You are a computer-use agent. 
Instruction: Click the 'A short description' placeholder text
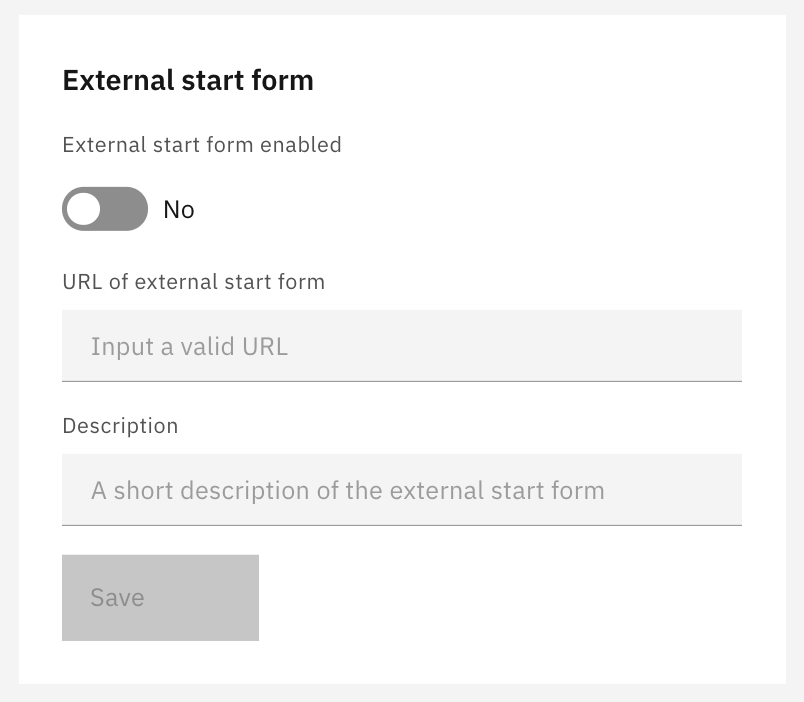347,491
